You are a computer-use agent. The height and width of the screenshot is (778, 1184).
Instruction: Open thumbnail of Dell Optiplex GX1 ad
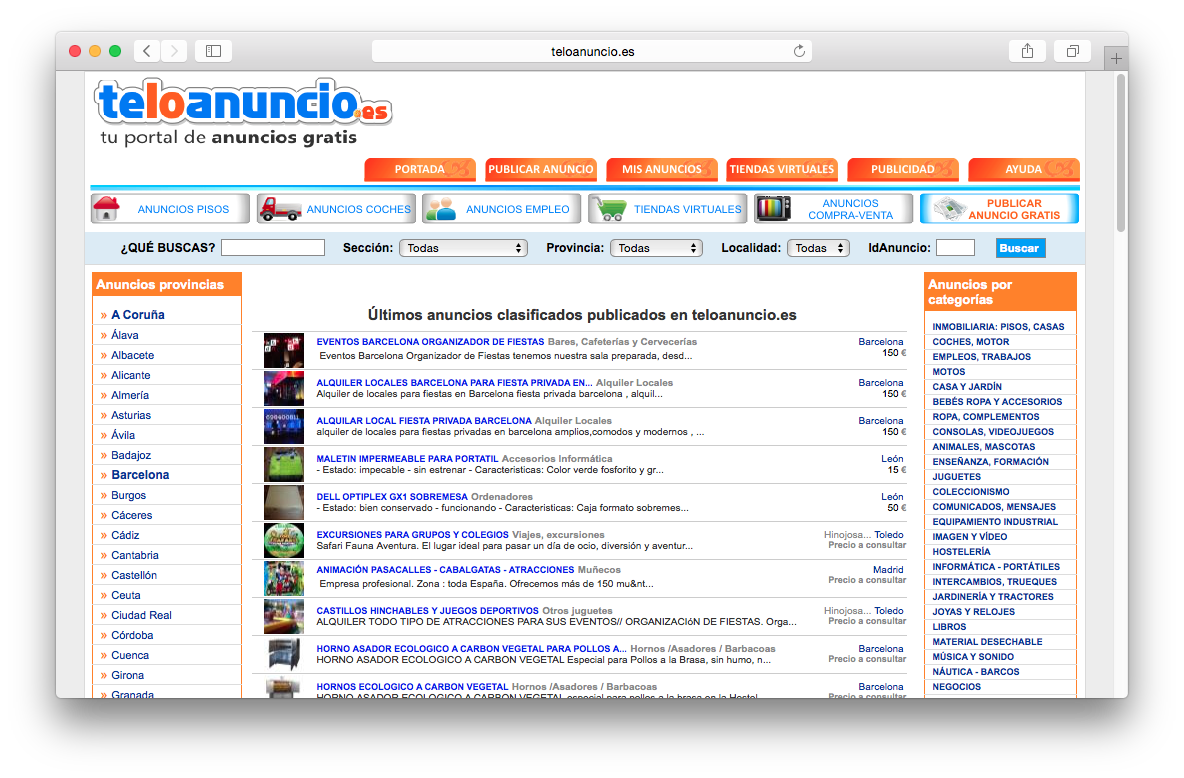[x=284, y=502]
